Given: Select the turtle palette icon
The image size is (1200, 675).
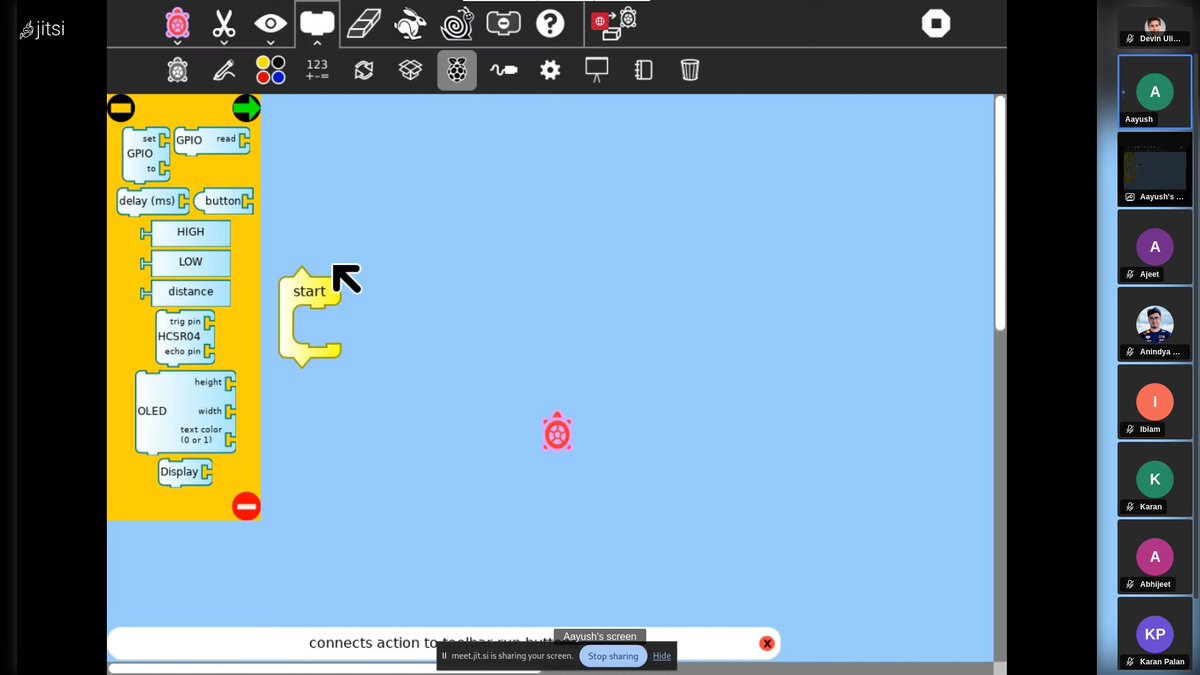Looking at the screenshot, I should pos(177,70).
